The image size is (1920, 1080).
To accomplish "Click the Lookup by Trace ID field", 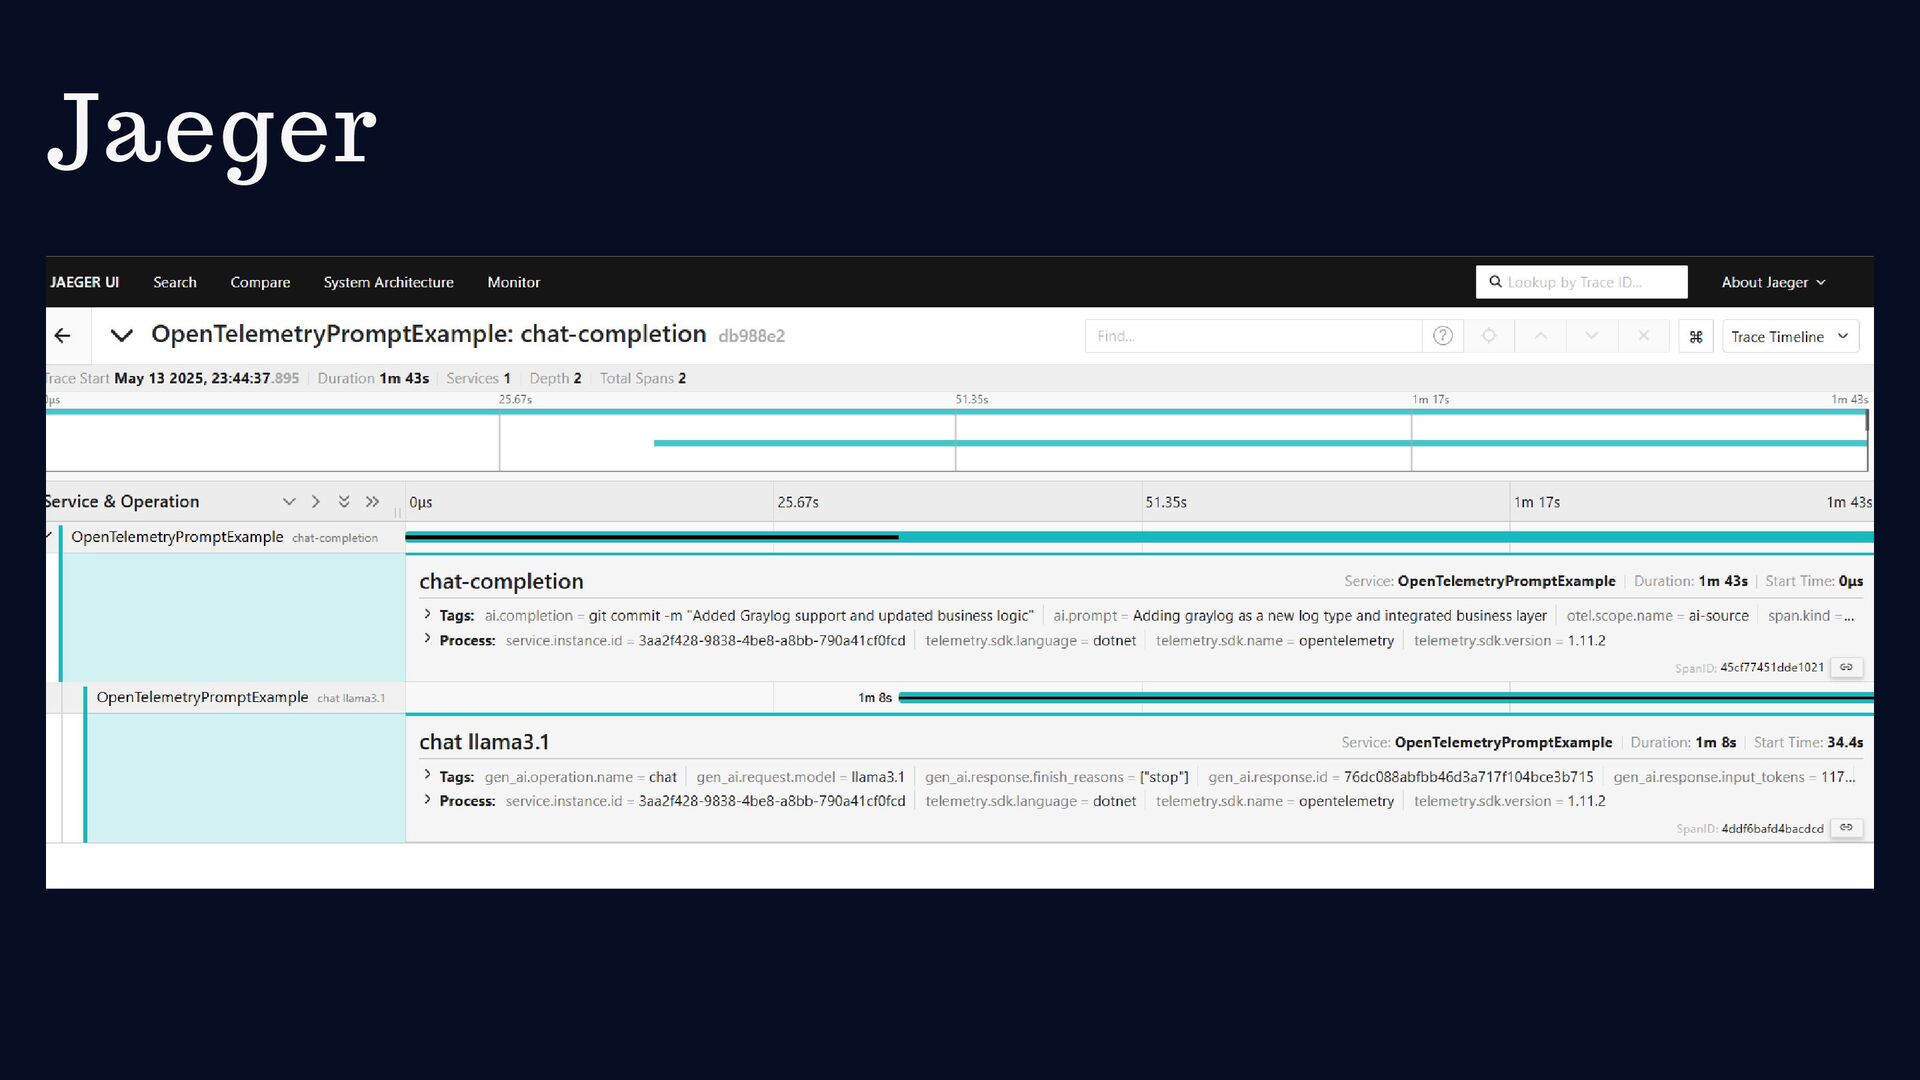I will pos(1590,283).
